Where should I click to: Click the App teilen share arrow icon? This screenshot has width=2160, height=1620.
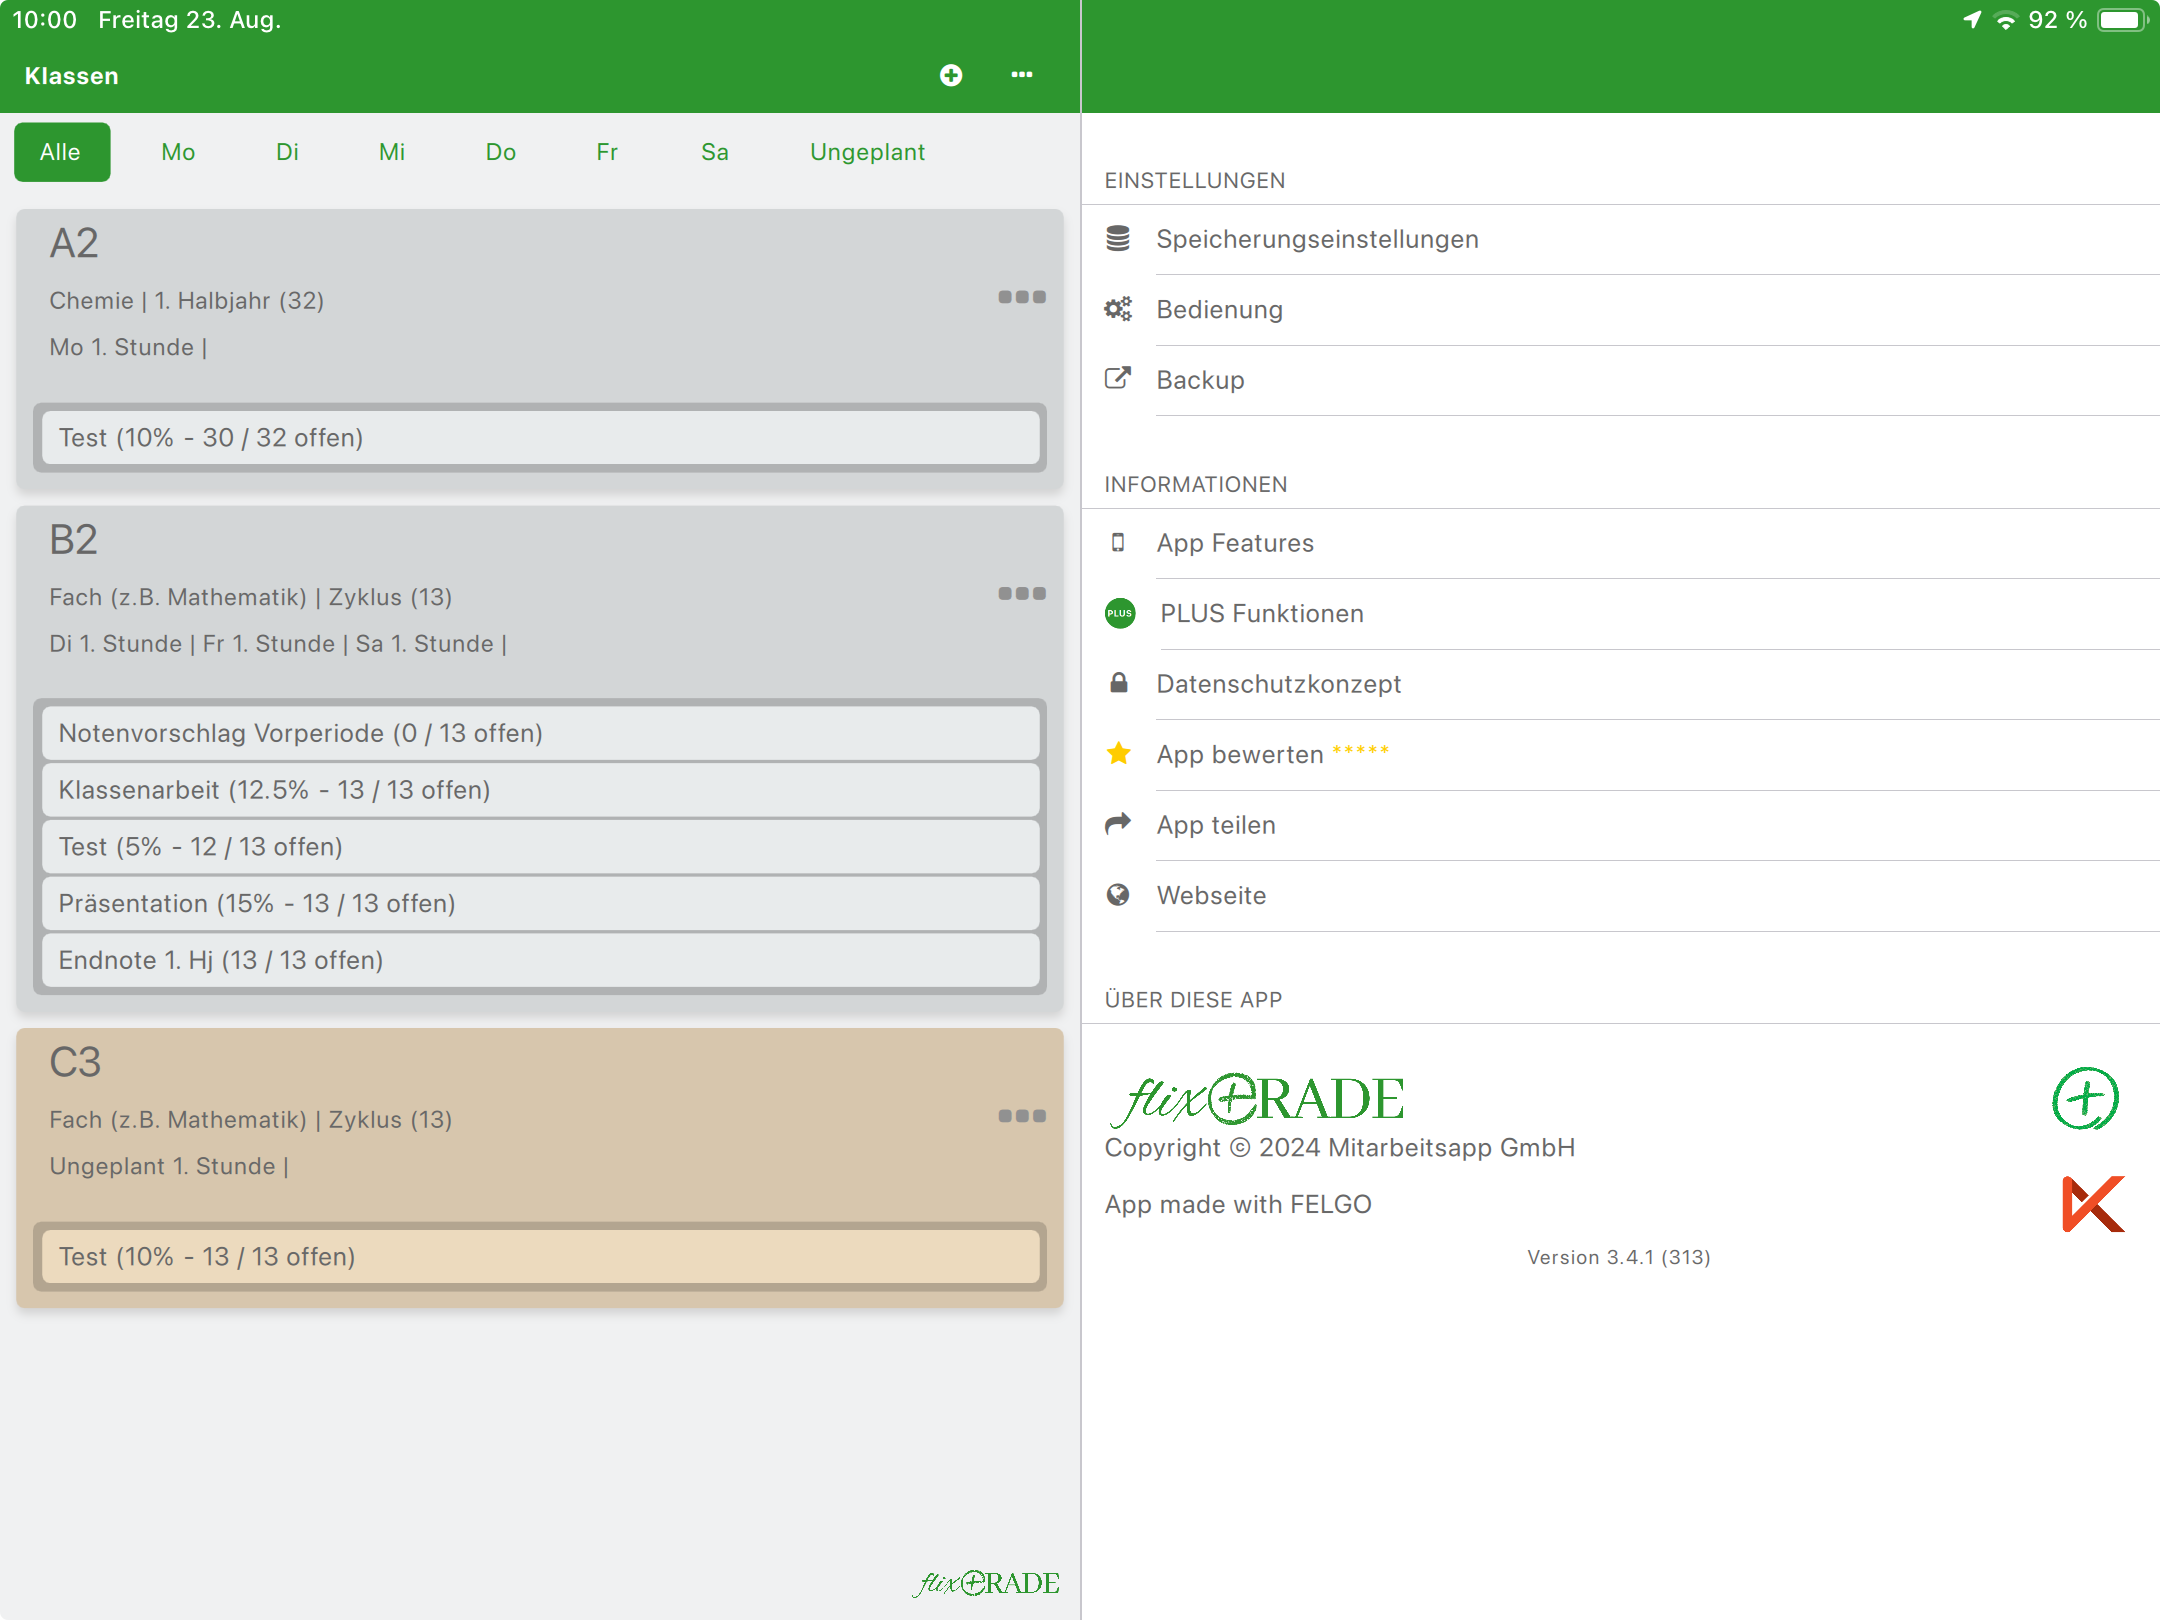1118,824
